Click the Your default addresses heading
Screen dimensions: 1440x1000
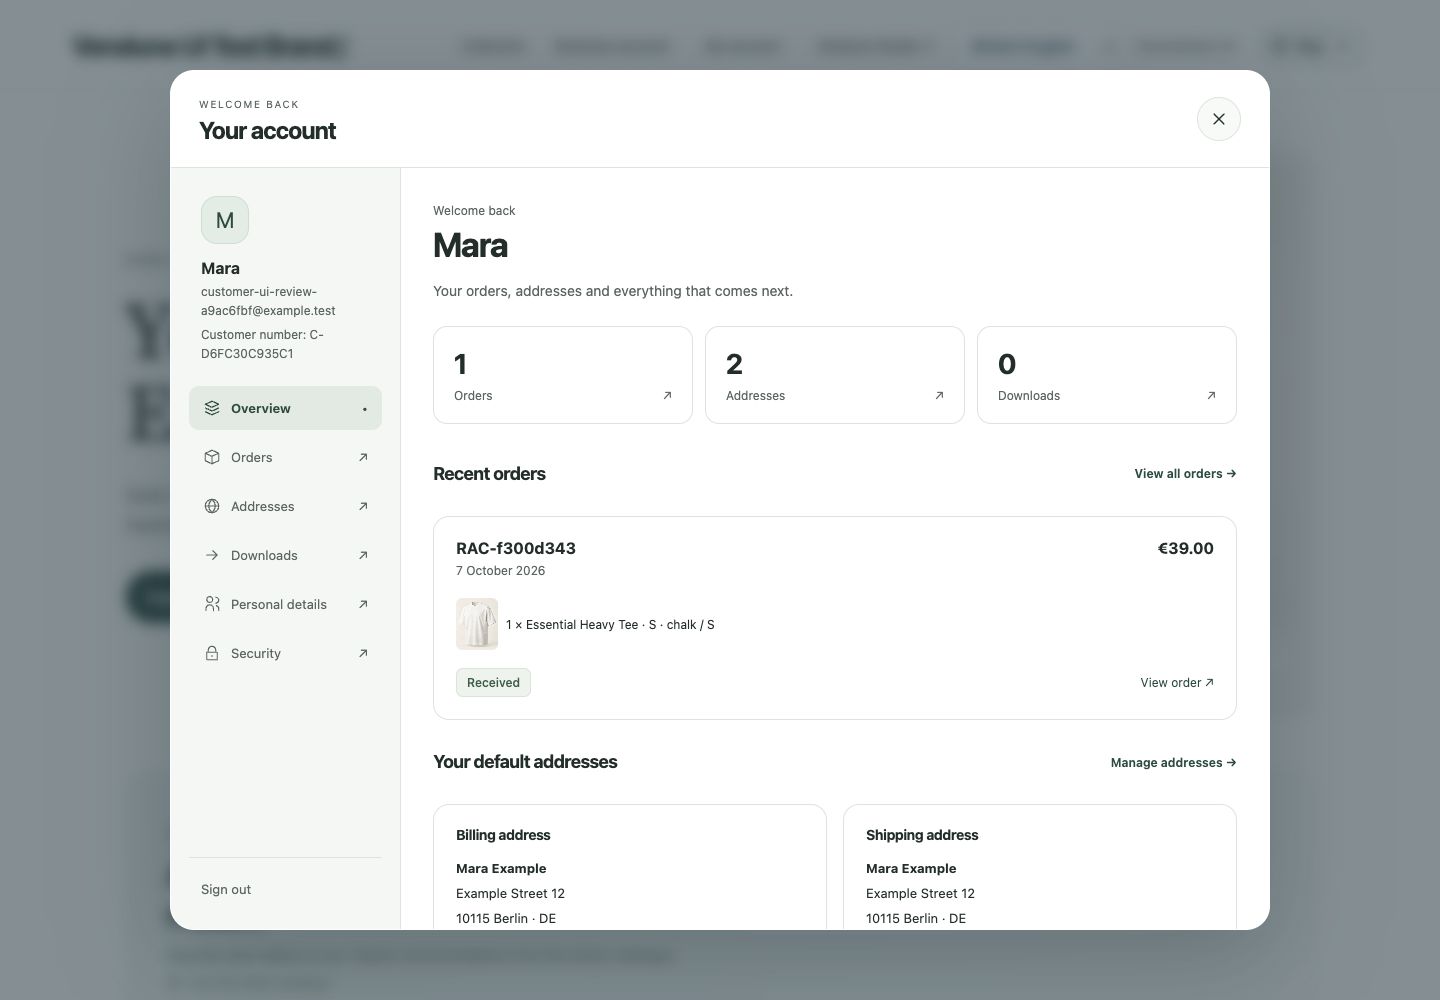coord(525,762)
